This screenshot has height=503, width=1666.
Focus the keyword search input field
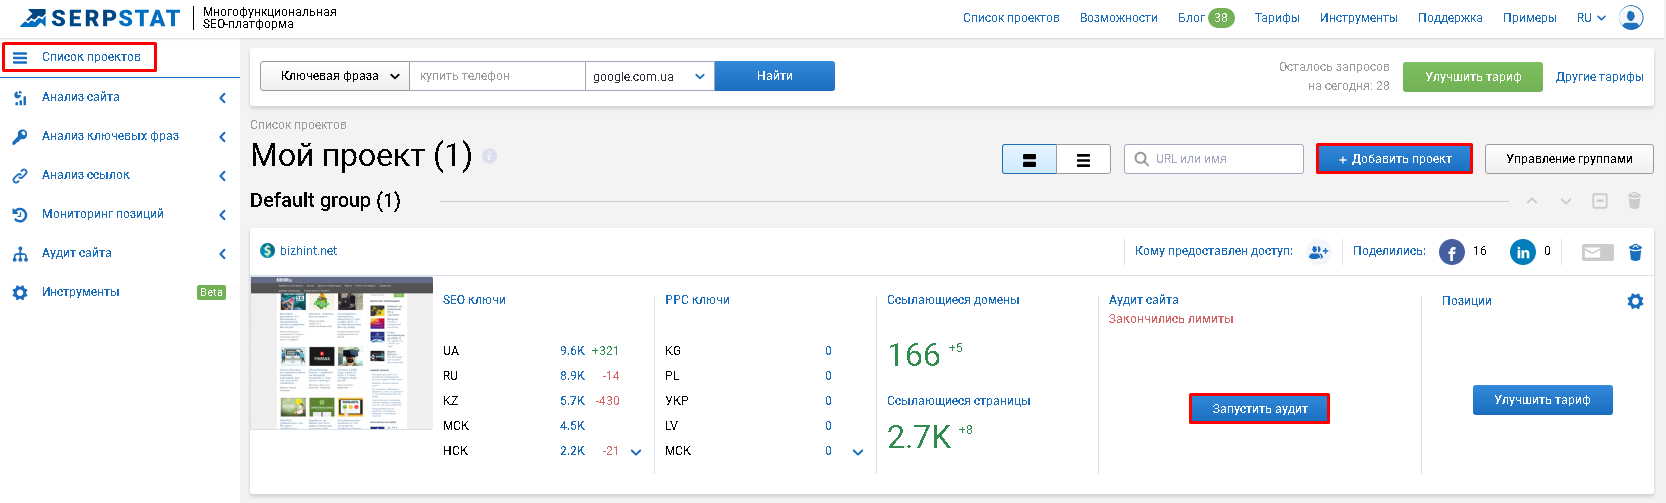click(x=497, y=76)
